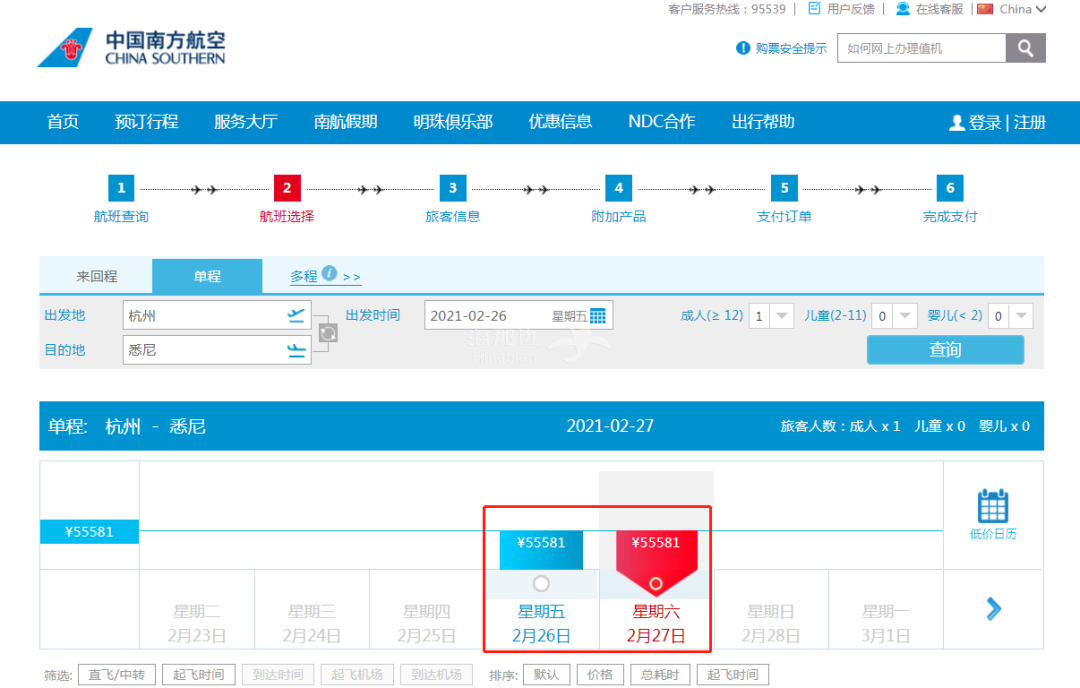Show next dates with right arrow
1080x688 pixels.
point(993,608)
